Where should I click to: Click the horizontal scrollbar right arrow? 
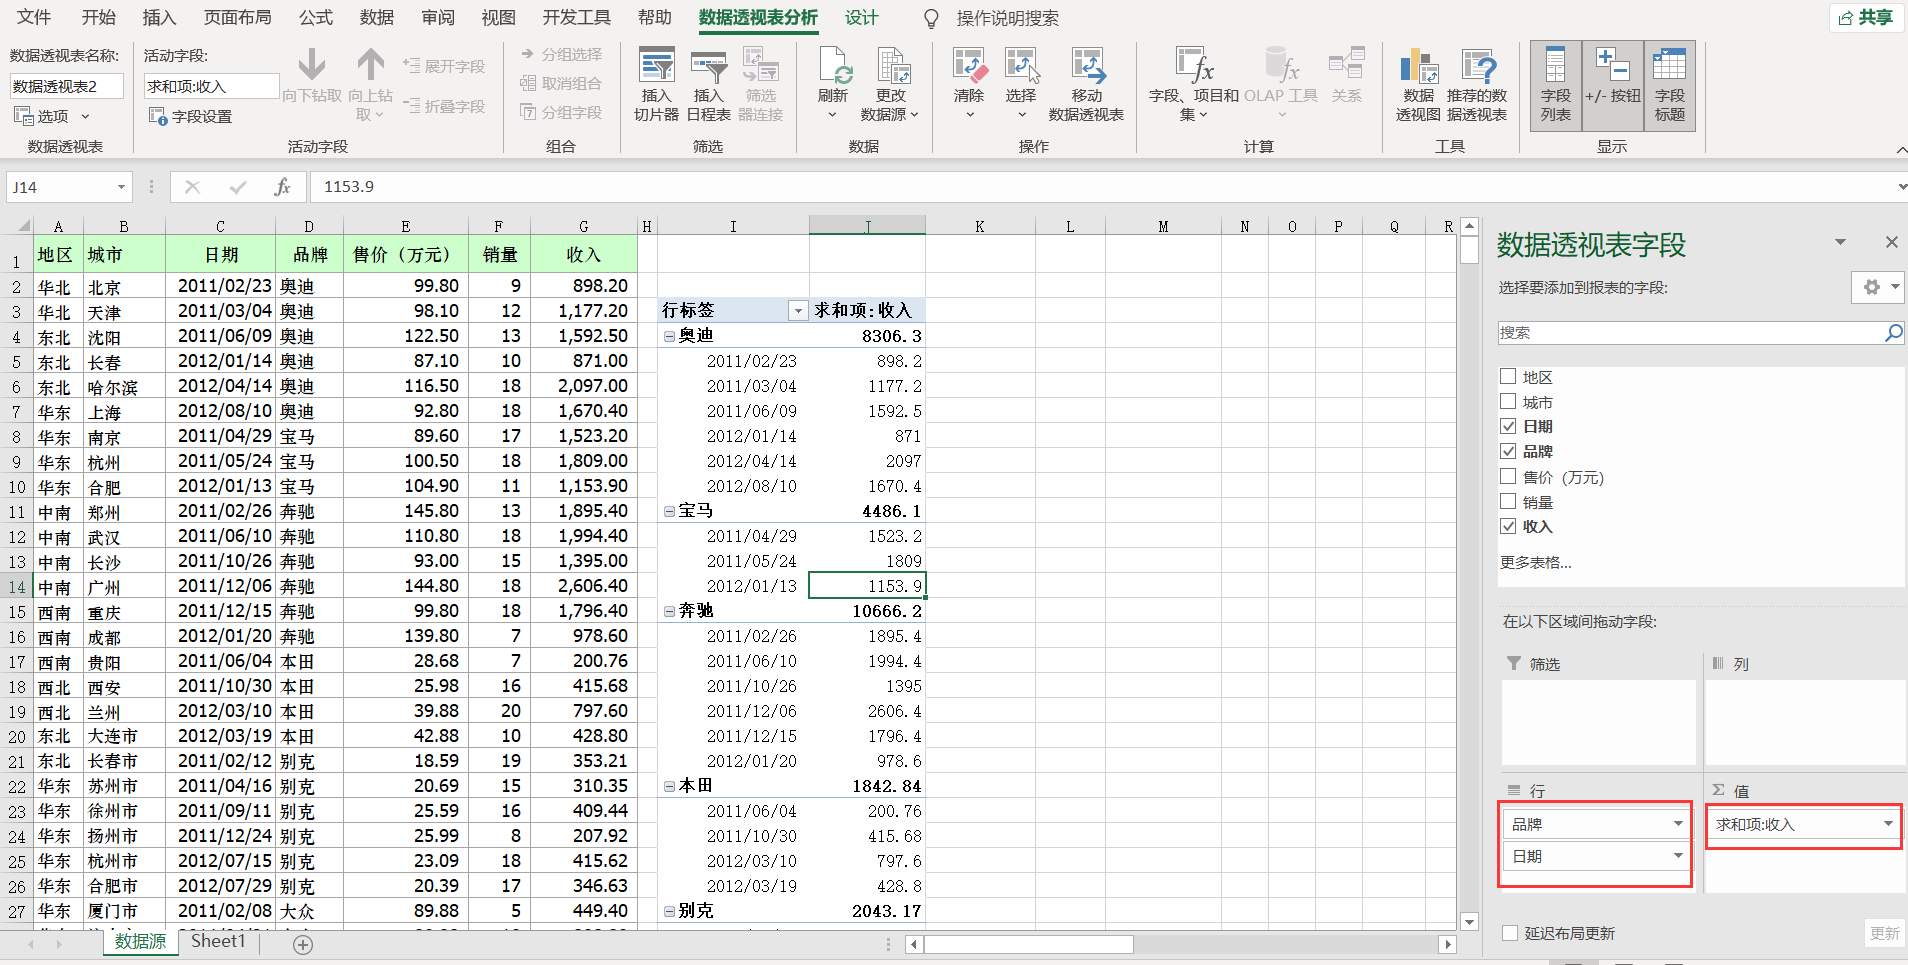pos(1447,944)
